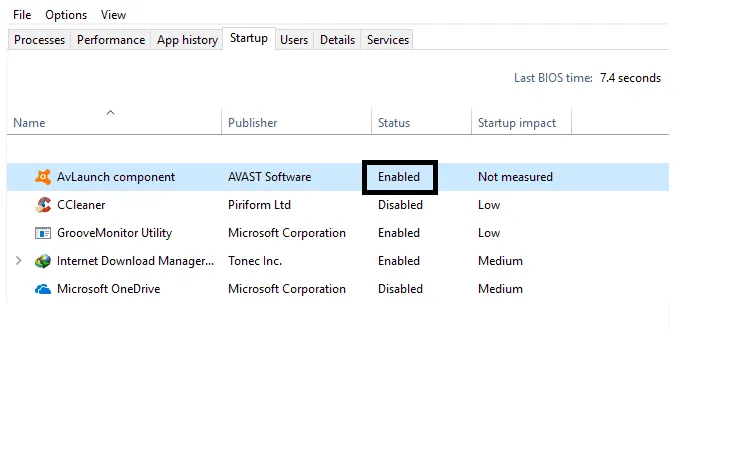This screenshot has width=756, height=471.
Task: Open the Options menu
Action: pos(66,15)
